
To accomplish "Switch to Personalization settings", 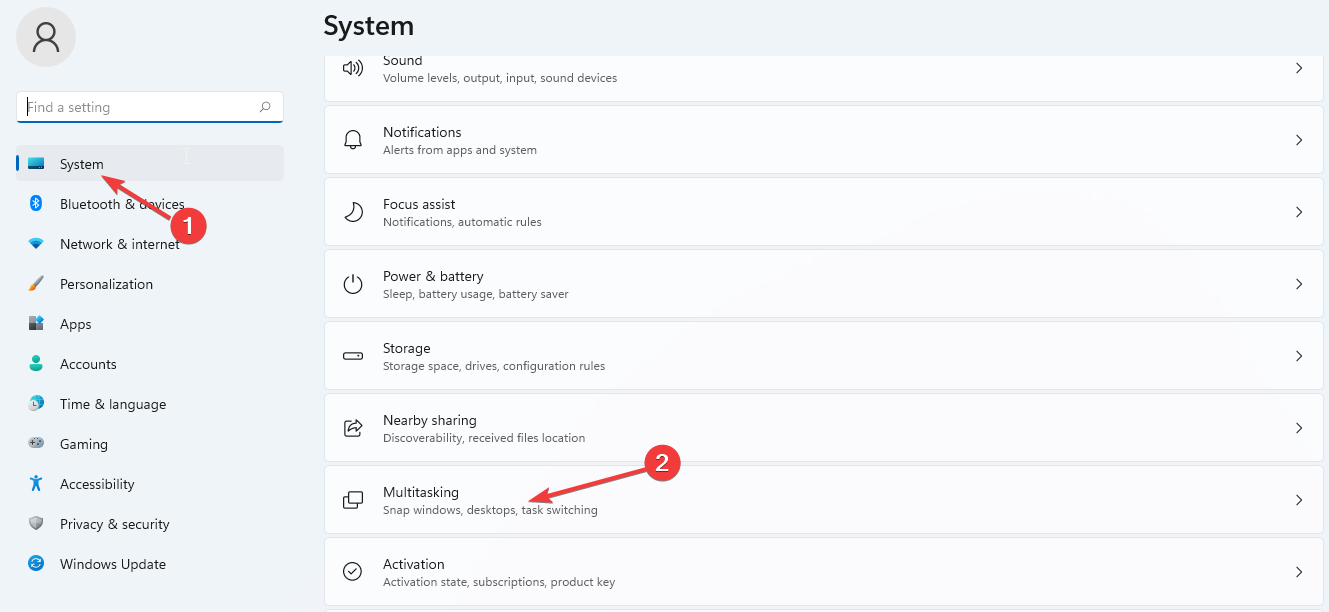I will 106,283.
